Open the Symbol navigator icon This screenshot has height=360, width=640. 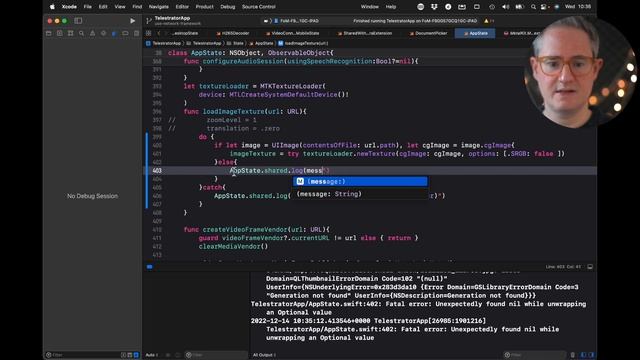pos(71,33)
